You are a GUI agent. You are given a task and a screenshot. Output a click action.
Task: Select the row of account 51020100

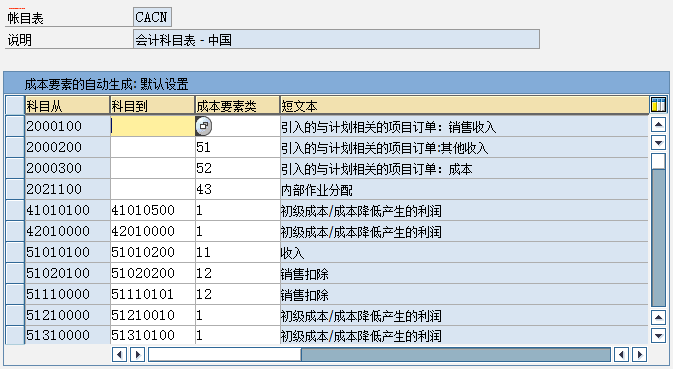pos(15,273)
